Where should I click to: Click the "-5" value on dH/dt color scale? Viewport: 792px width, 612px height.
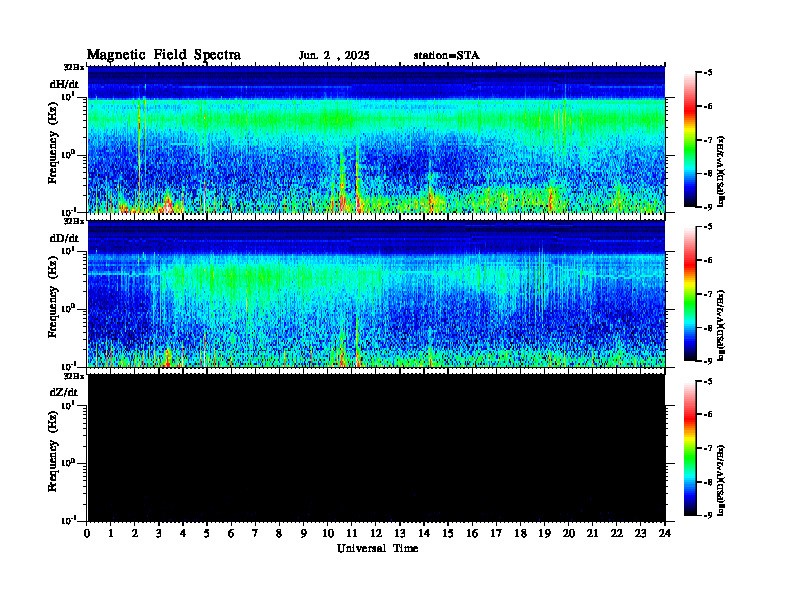coord(708,73)
